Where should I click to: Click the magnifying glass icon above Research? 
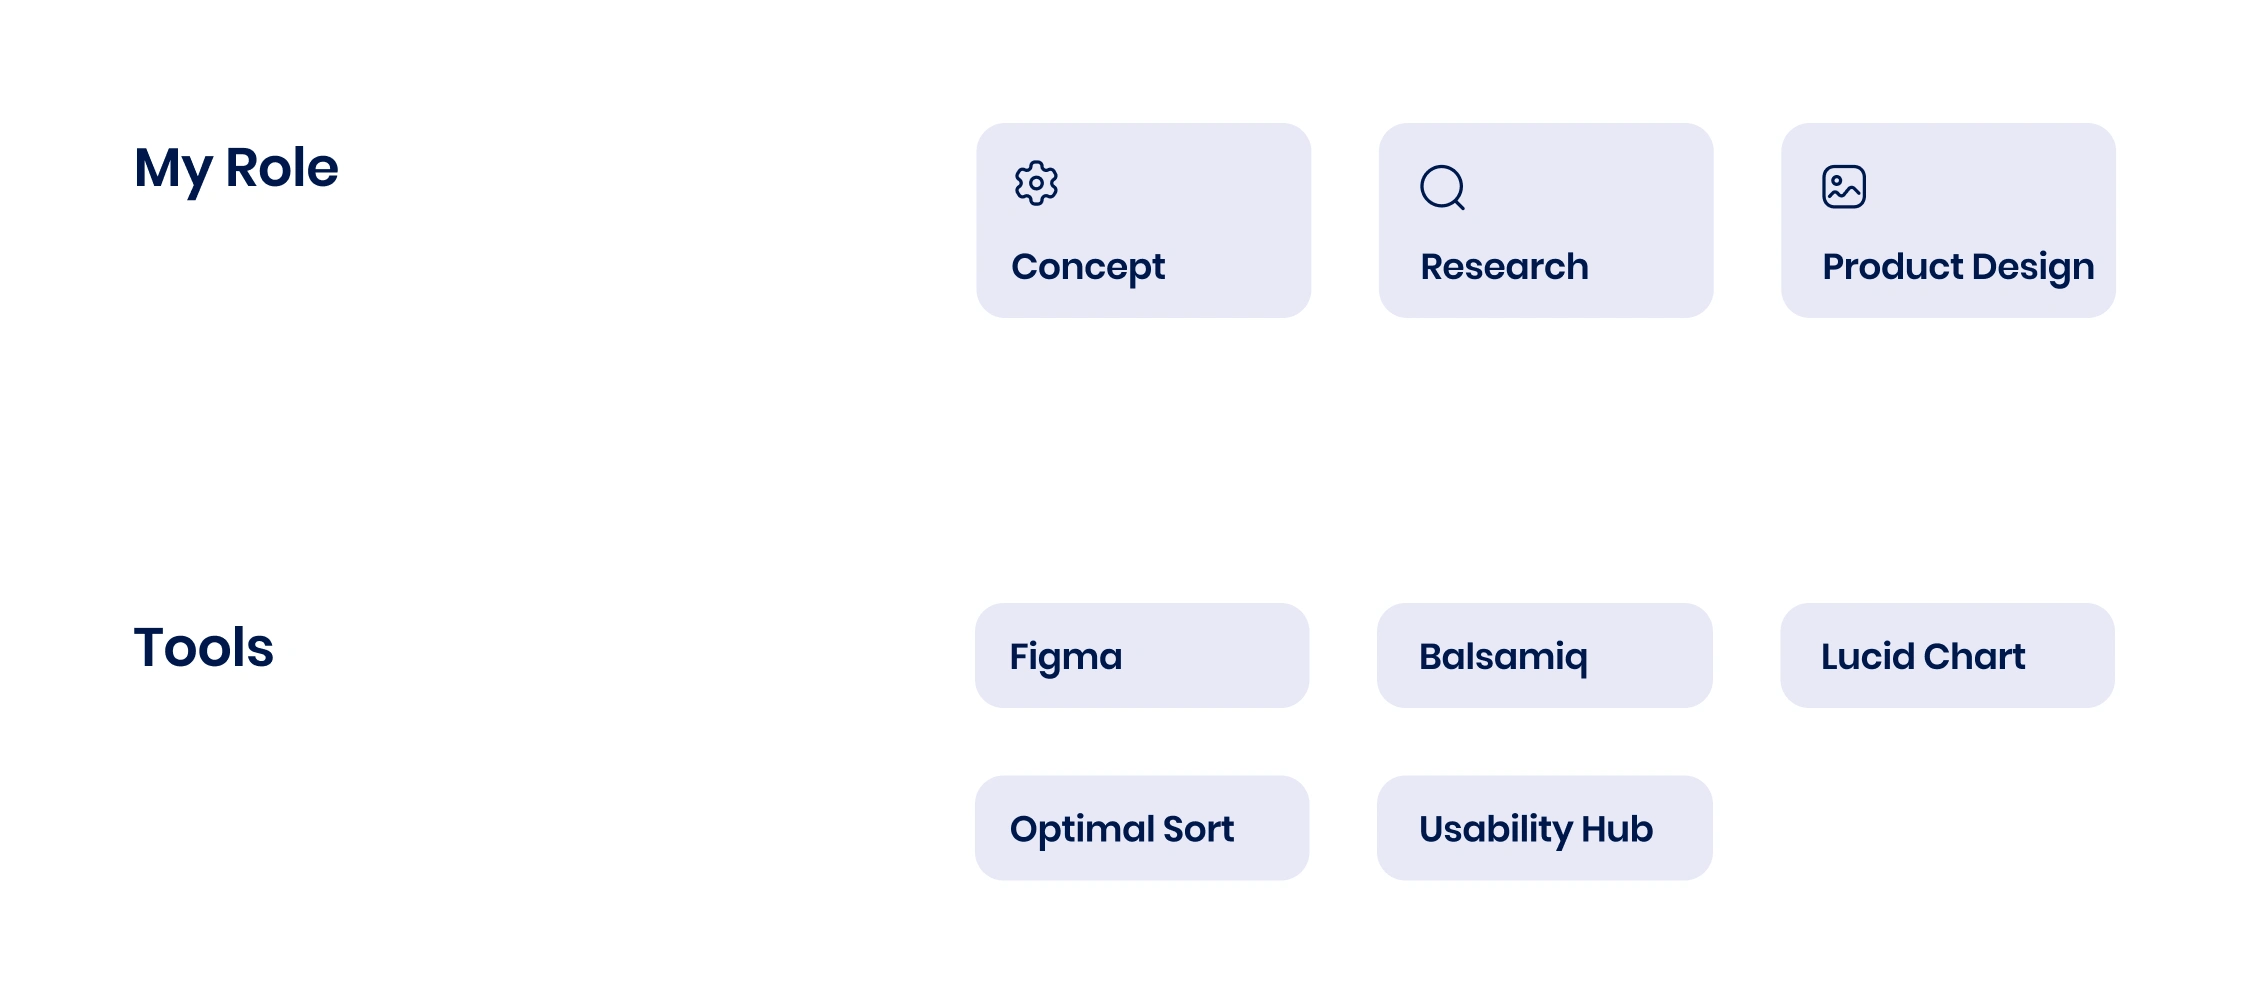(1442, 187)
